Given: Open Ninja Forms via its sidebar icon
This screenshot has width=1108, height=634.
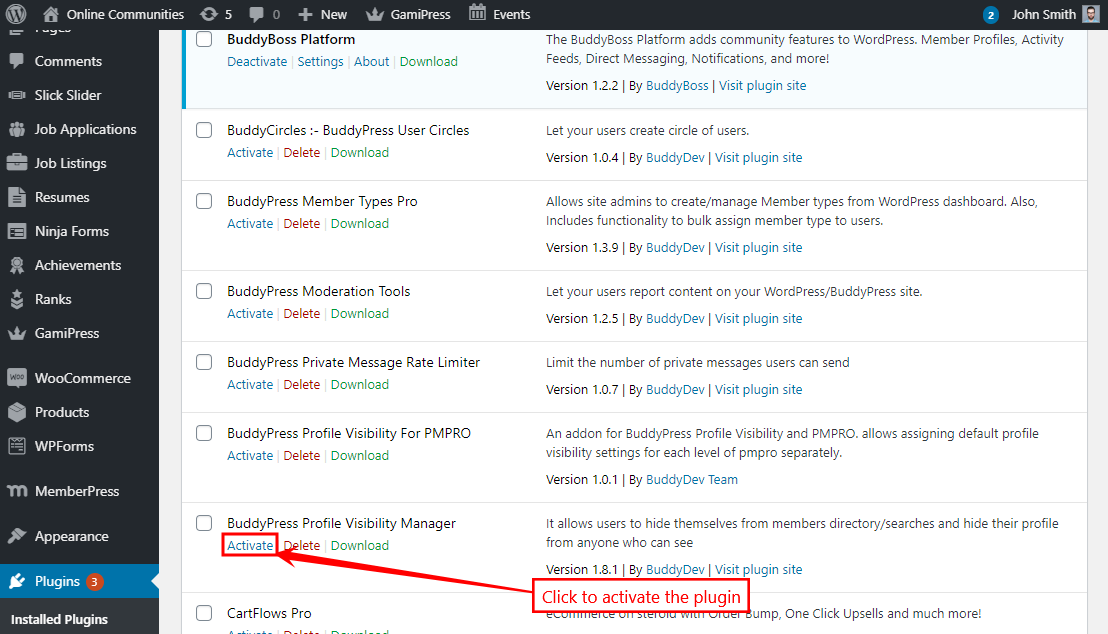Looking at the screenshot, I should [x=17, y=231].
